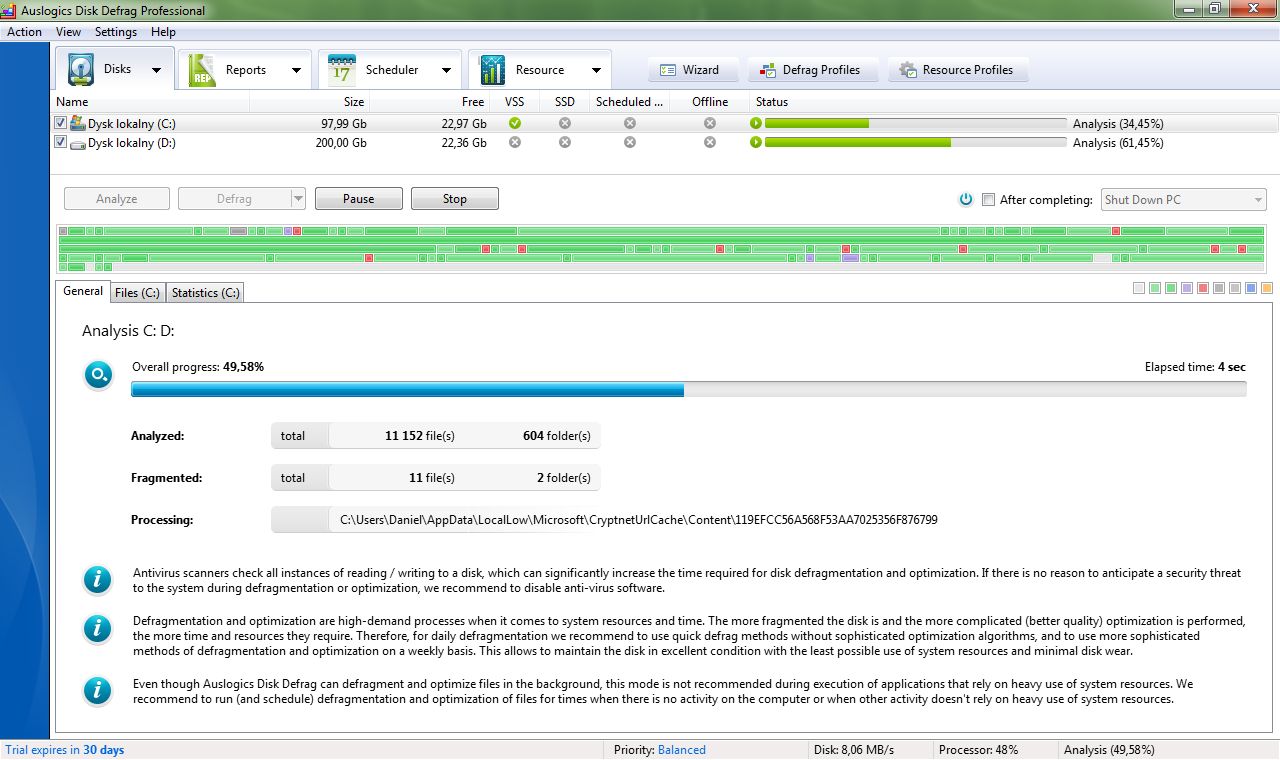This screenshot has height=760, width=1280.
Task: Switch to the Statistics (C:) tab
Action: pyautogui.click(x=205, y=293)
